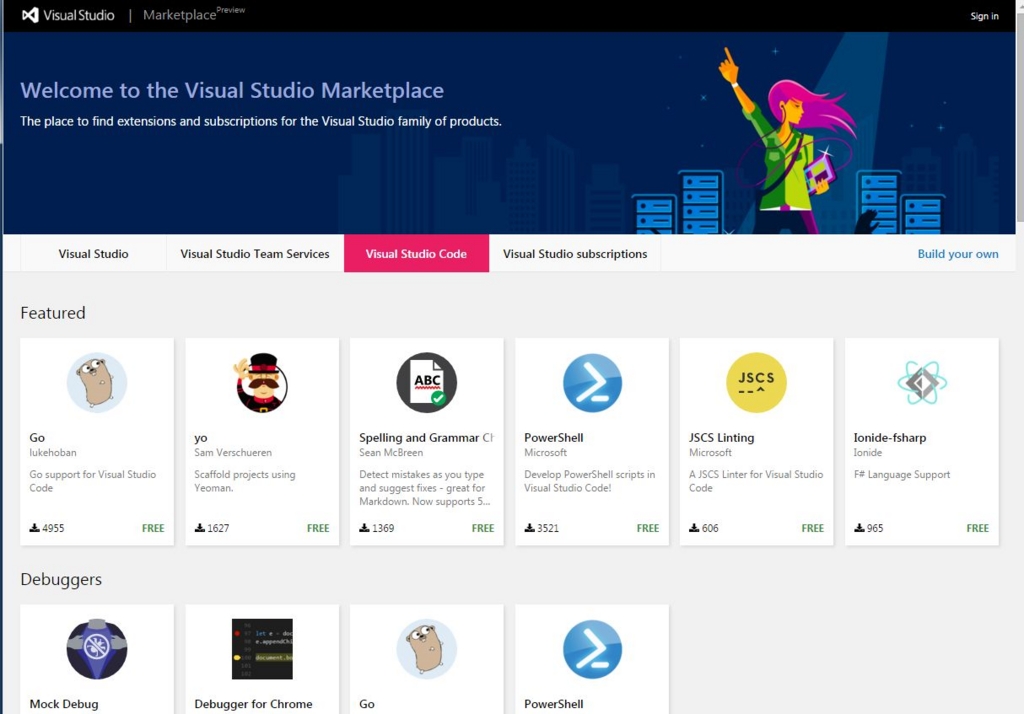1024x714 pixels.
Task: Open the Mock Debug bug icon
Action: click(97, 649)
